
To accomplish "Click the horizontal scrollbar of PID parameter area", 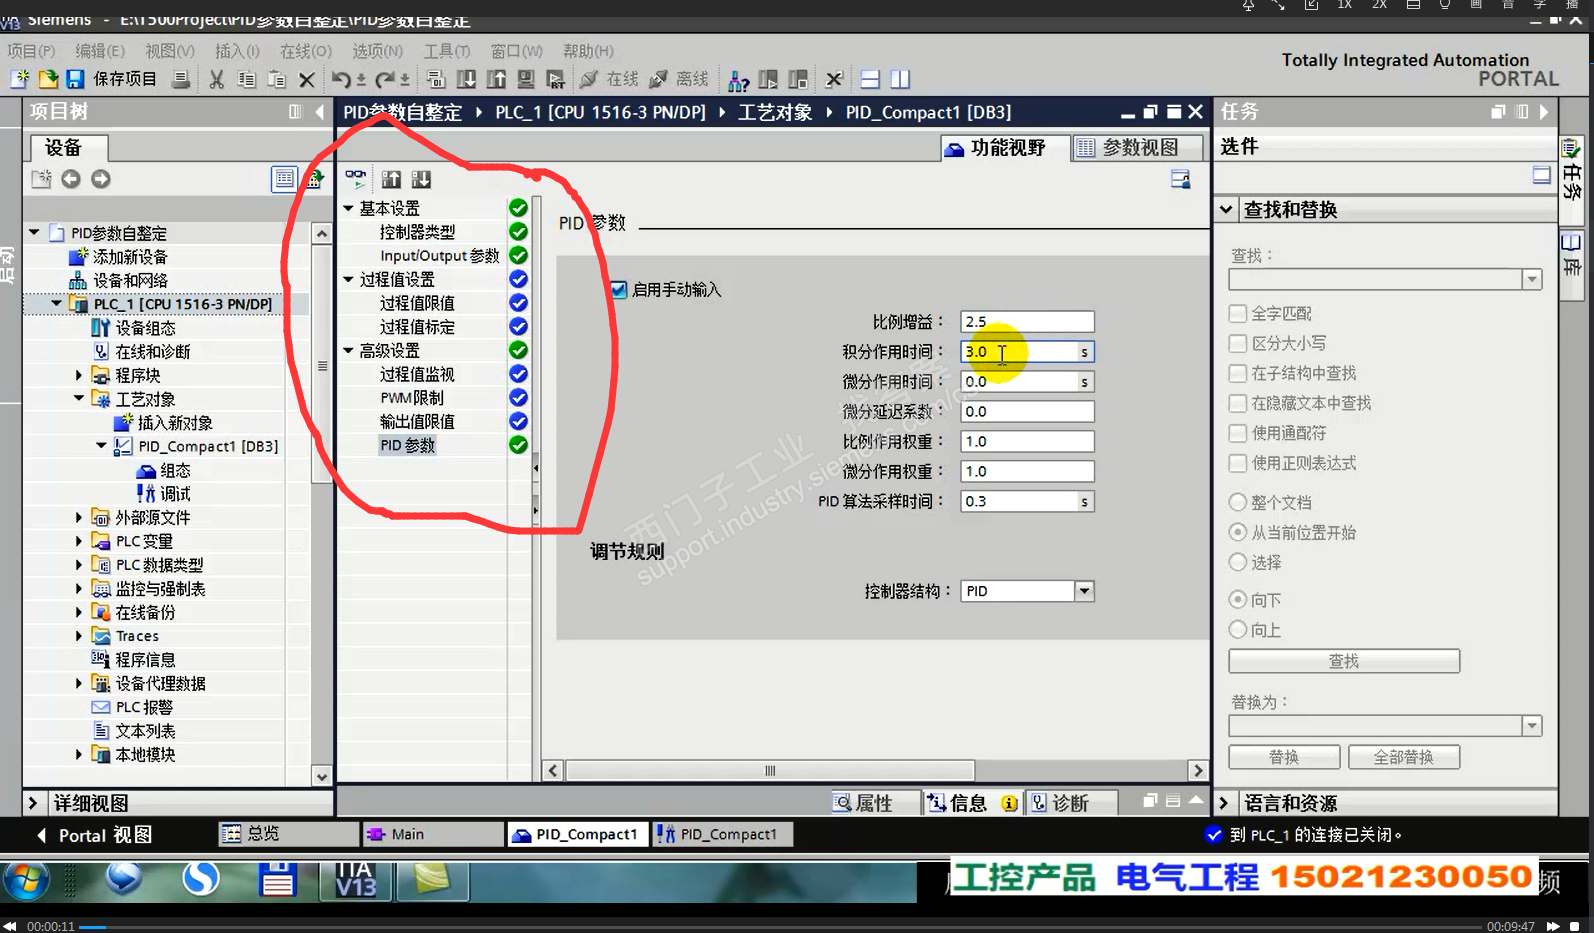I will pos(770,770).
